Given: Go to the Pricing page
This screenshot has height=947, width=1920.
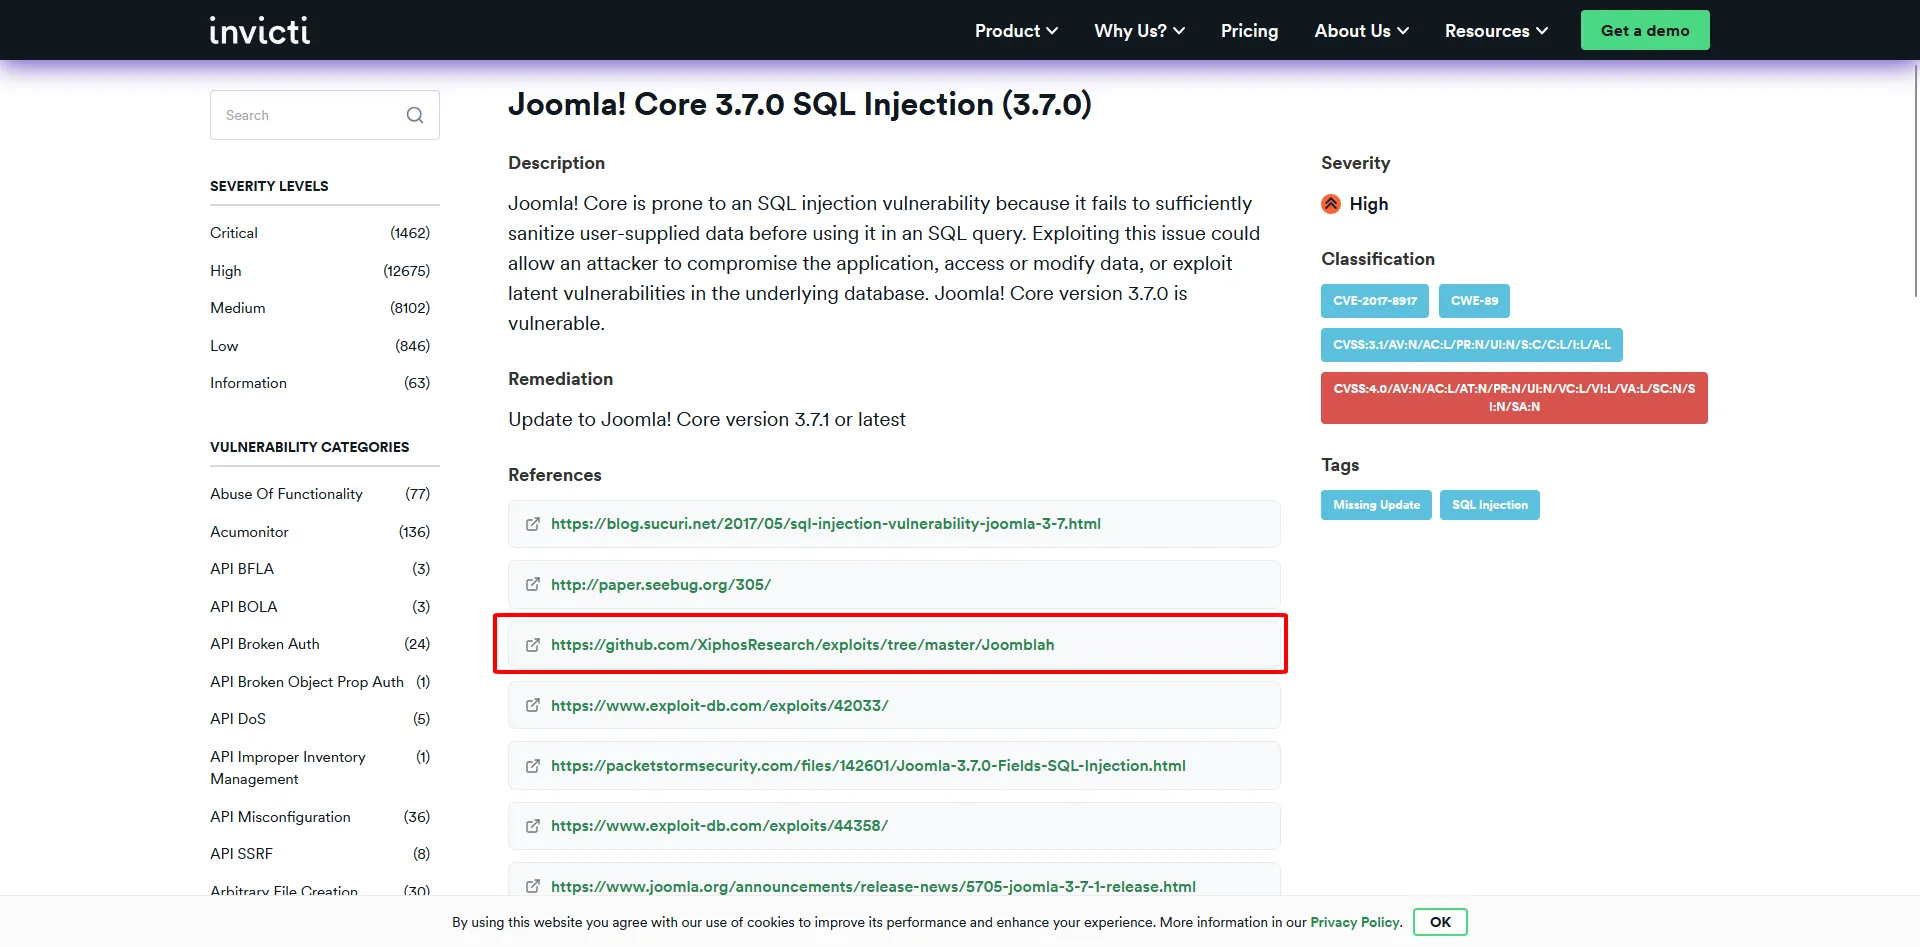Looking at the screenshot, I should (x=1249, y=31).
